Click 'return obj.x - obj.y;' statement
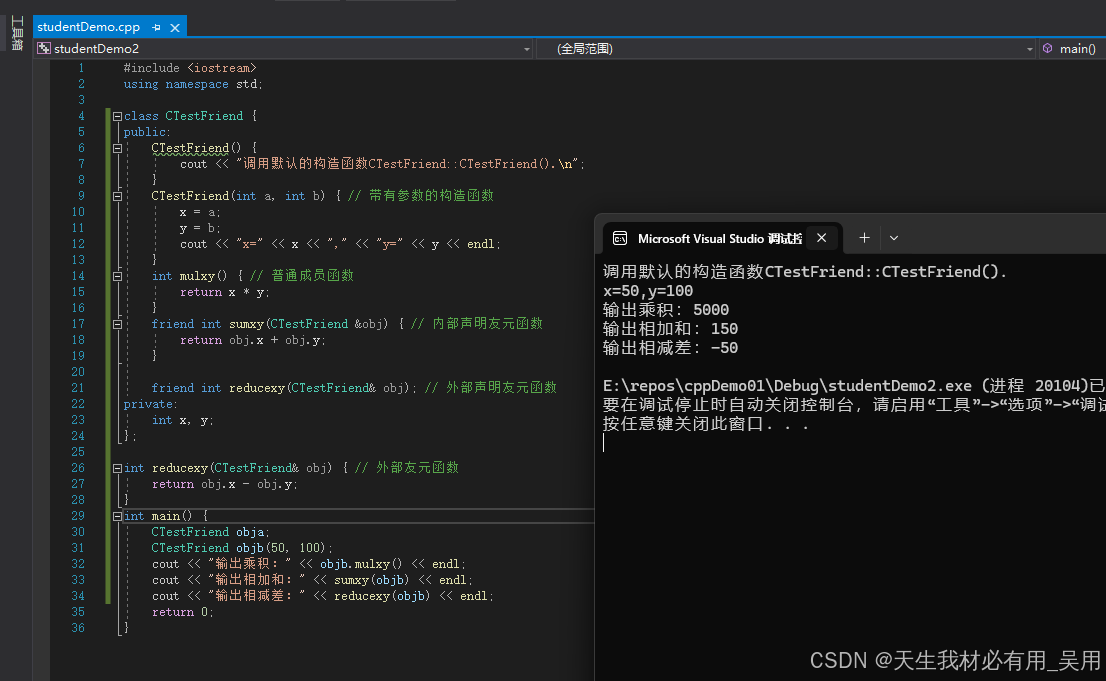1106x681 pixels. pyautogui.click(x=224, y=484)
